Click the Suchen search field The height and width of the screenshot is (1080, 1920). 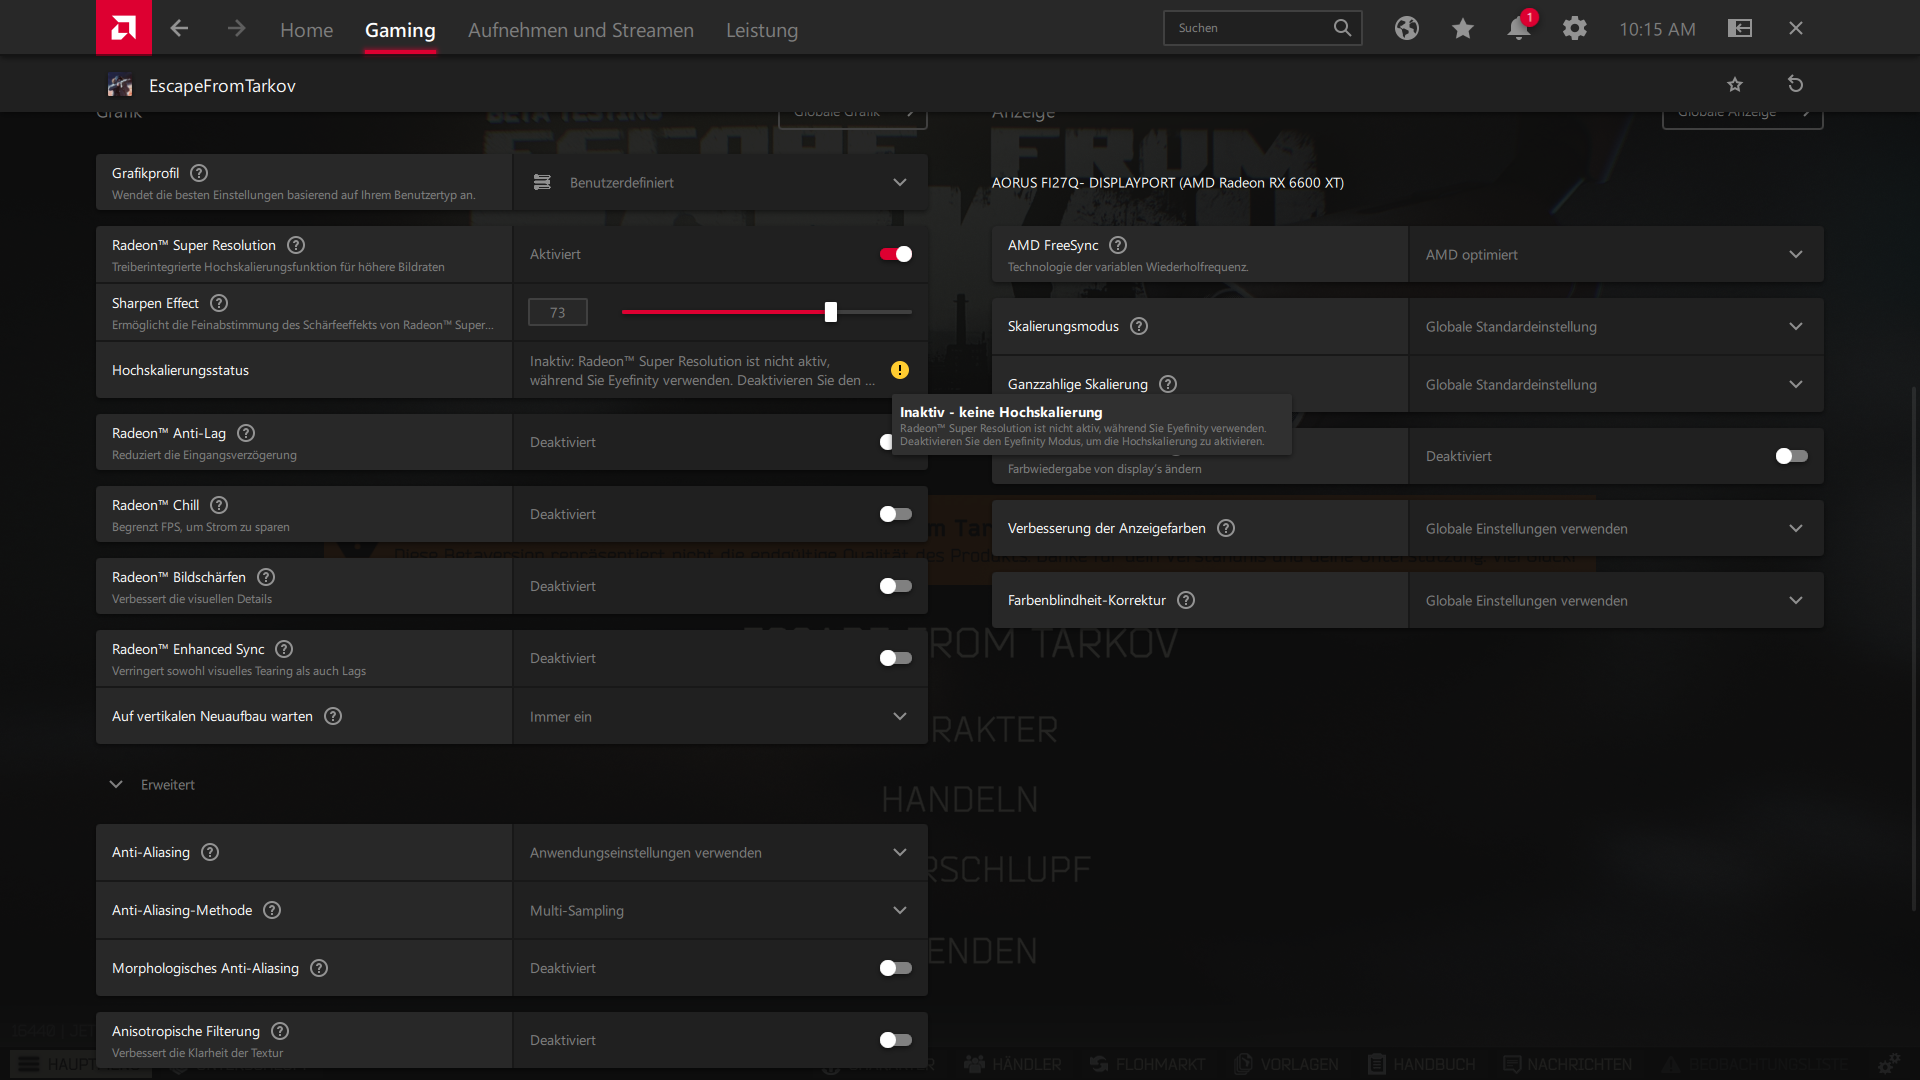point(1250,28)
